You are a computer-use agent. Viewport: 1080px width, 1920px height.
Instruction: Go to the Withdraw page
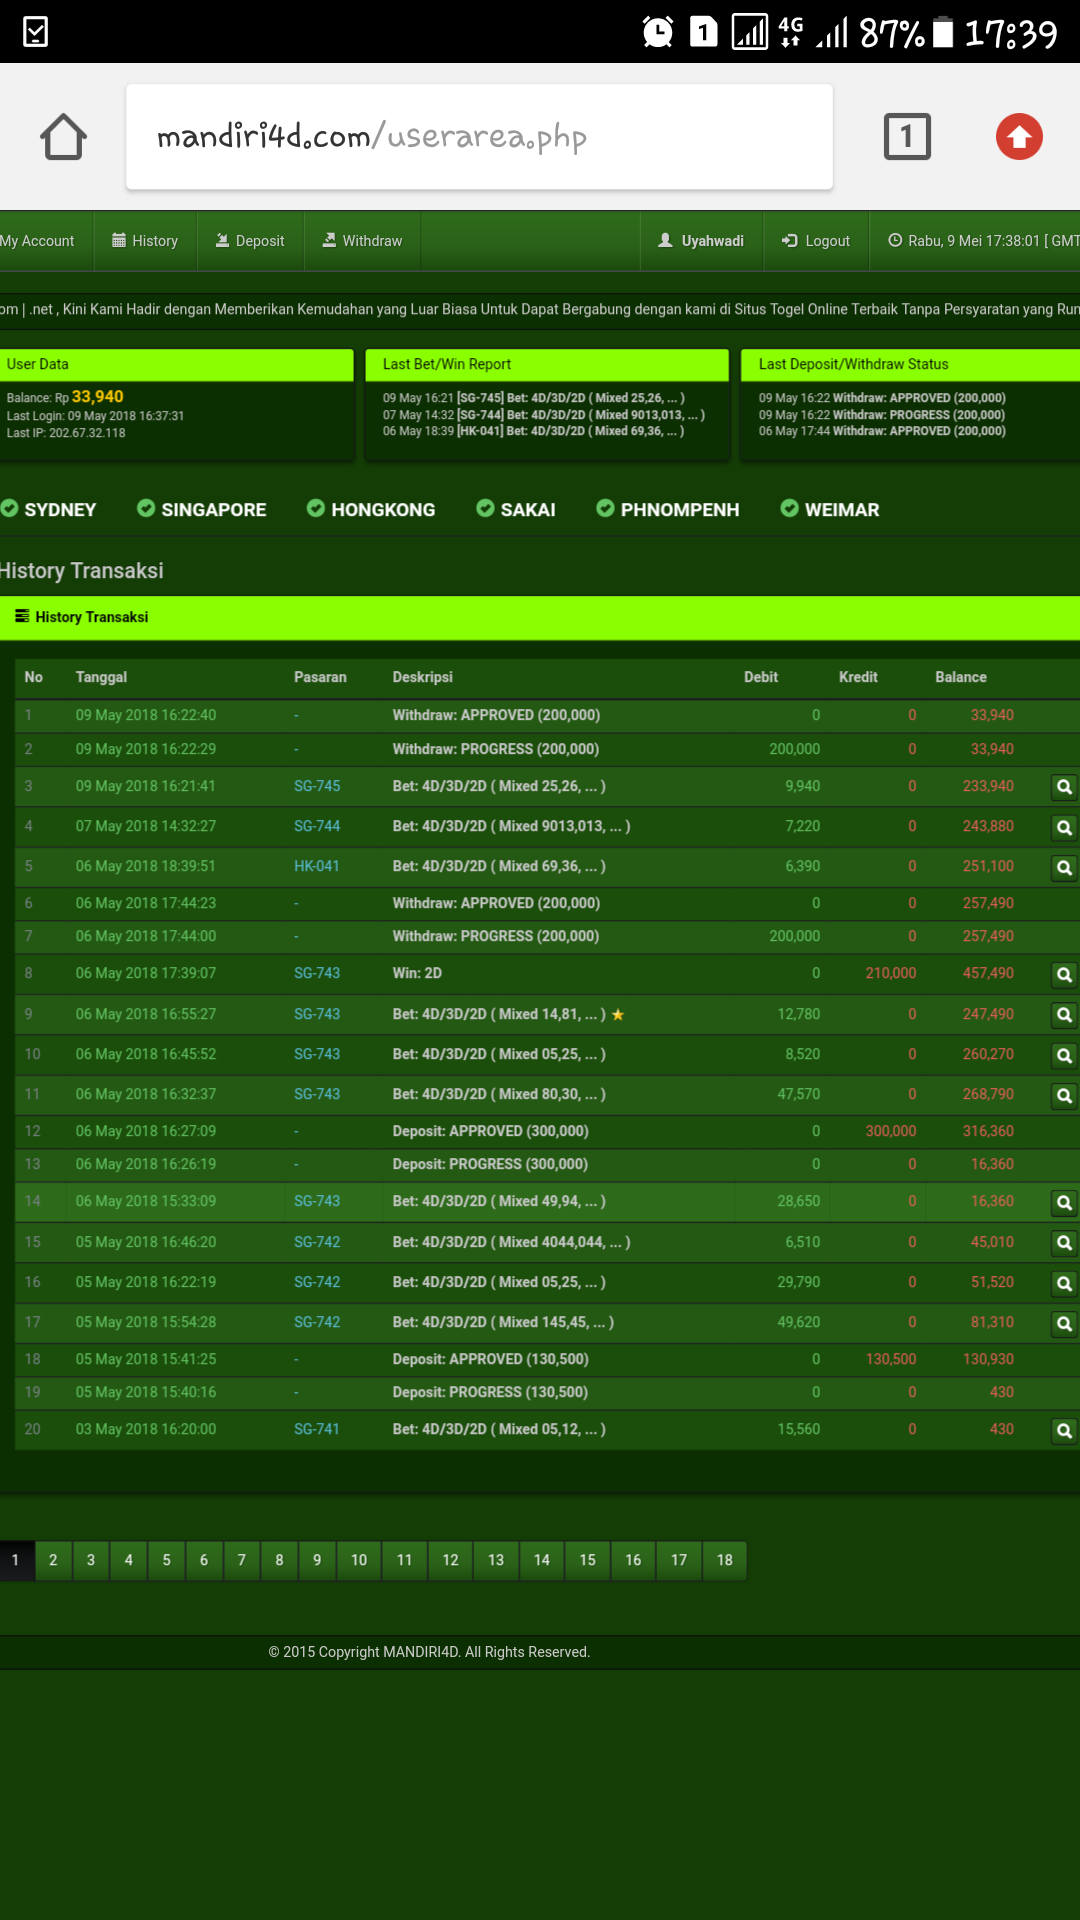click(x=362, y=241)
